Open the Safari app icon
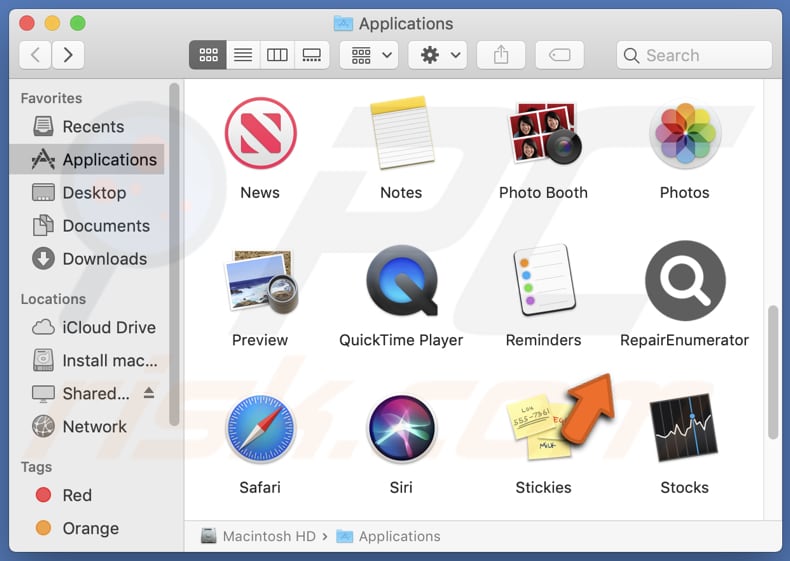The image size is (790, 561). pyautogui.click(x=260, y=428)
